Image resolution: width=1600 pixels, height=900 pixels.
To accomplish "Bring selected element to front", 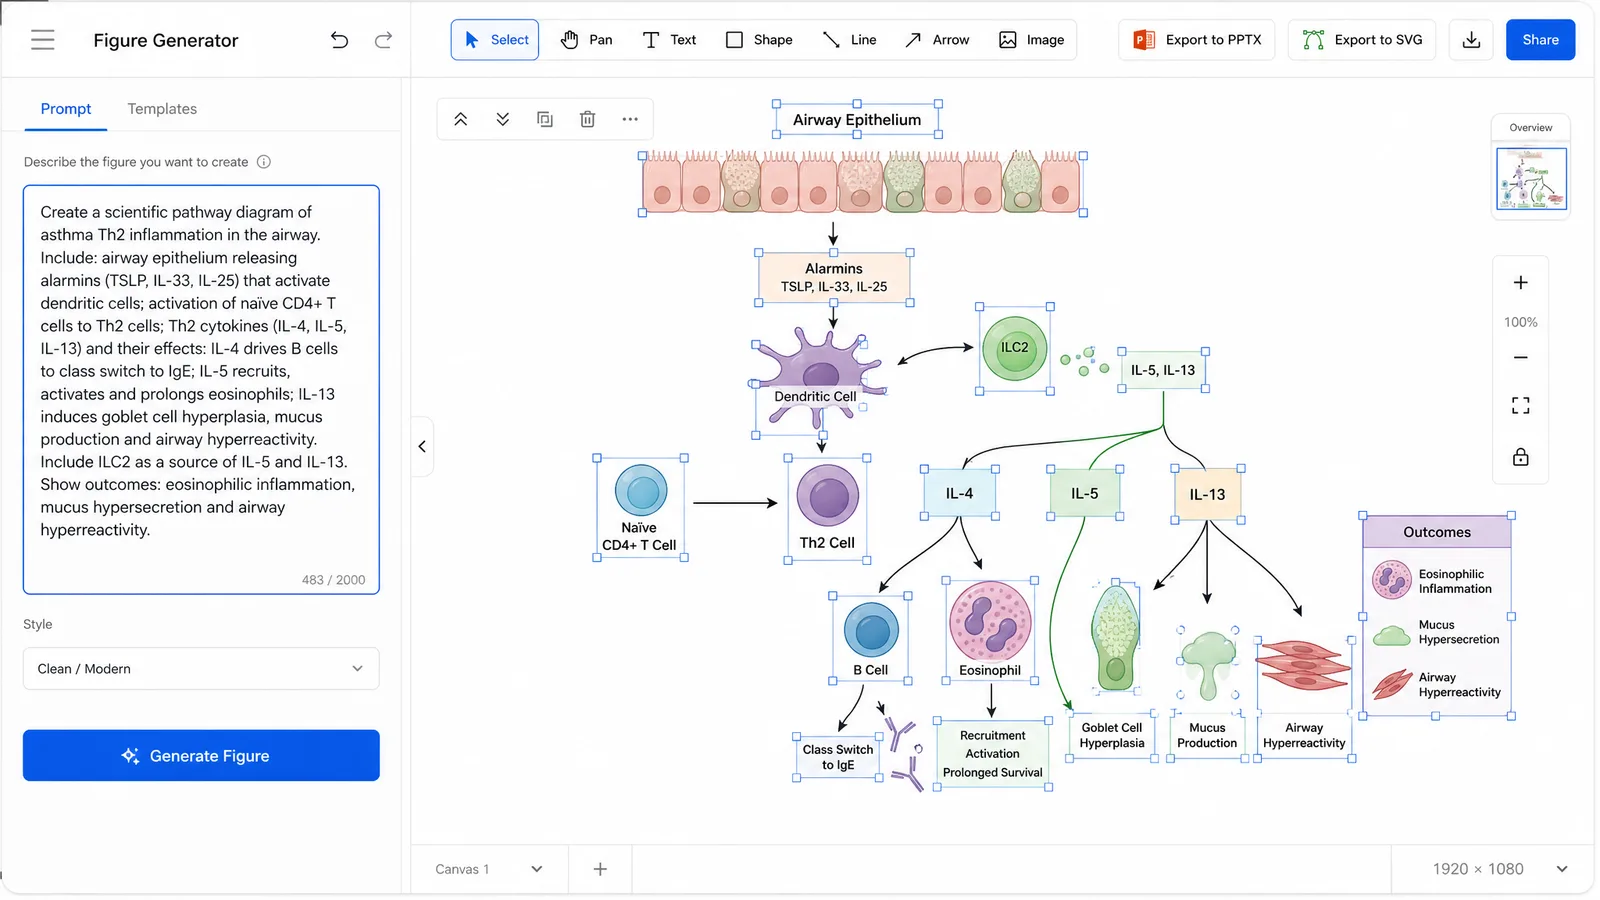I will pyautogui.click(x=461, y=119).
